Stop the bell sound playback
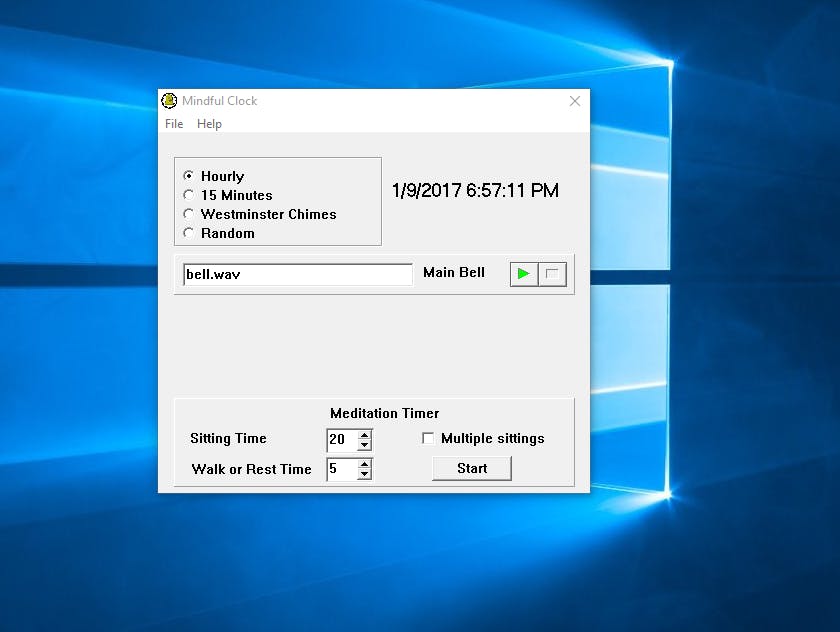Screen dimensions: 840x632 [552, 274]
